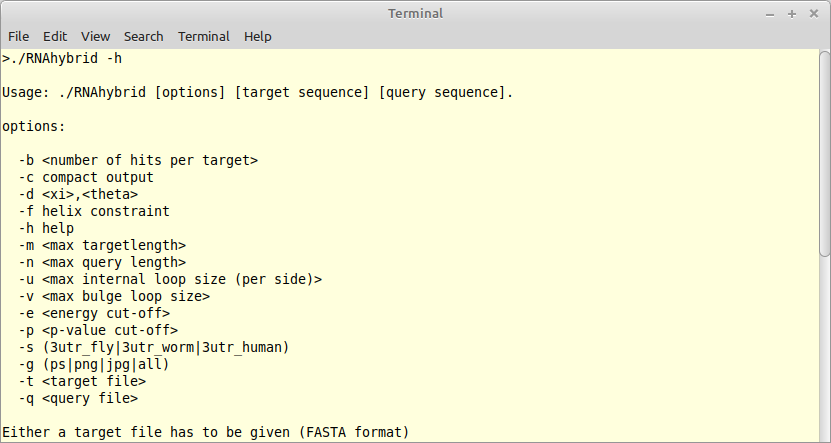Click the '-f helix constraint' option text

tap(94, 211)
